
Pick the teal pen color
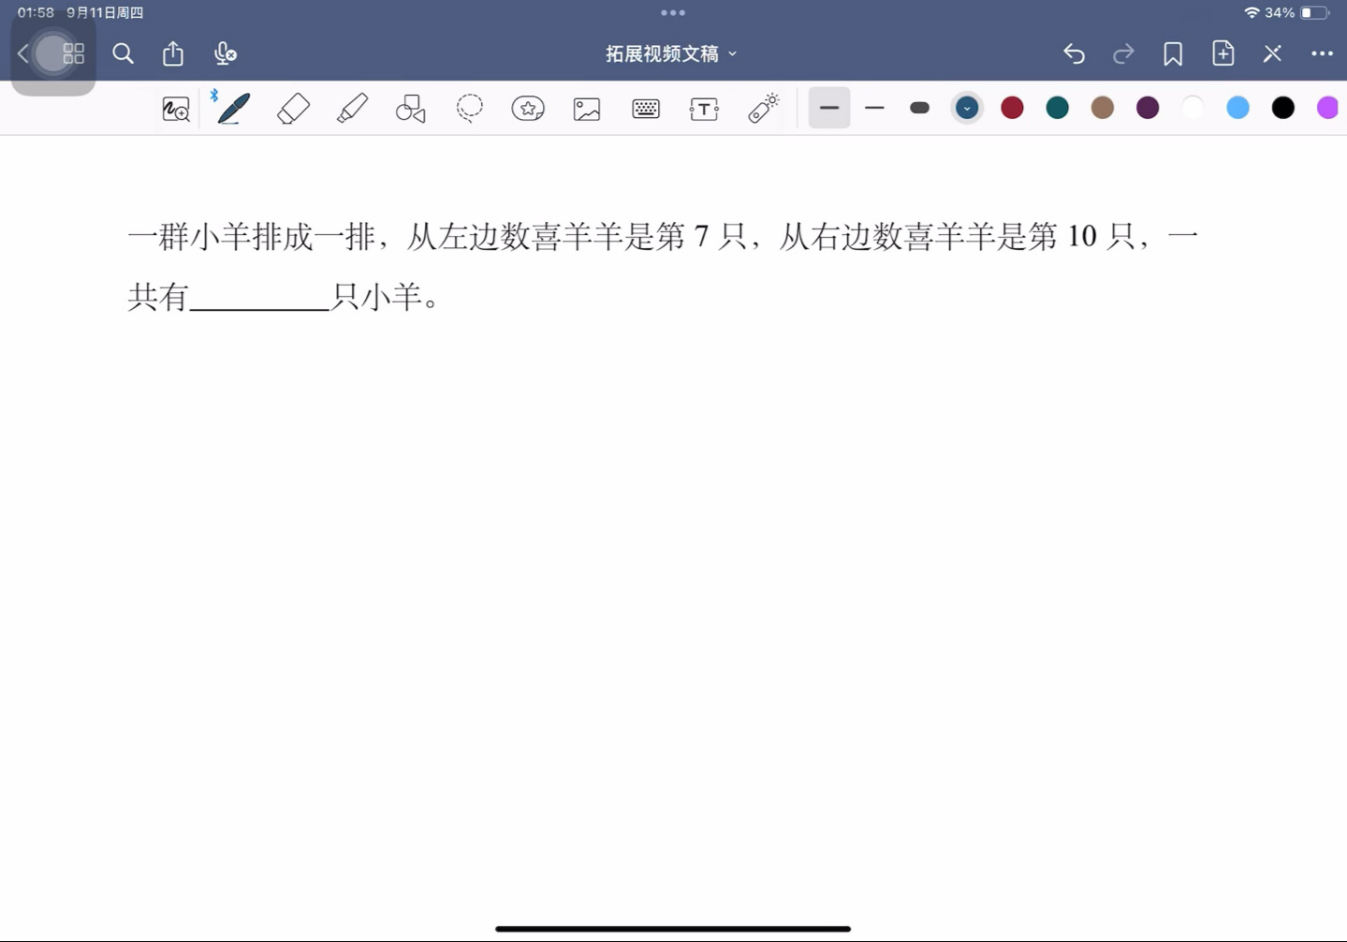[x=1057, y=108]
